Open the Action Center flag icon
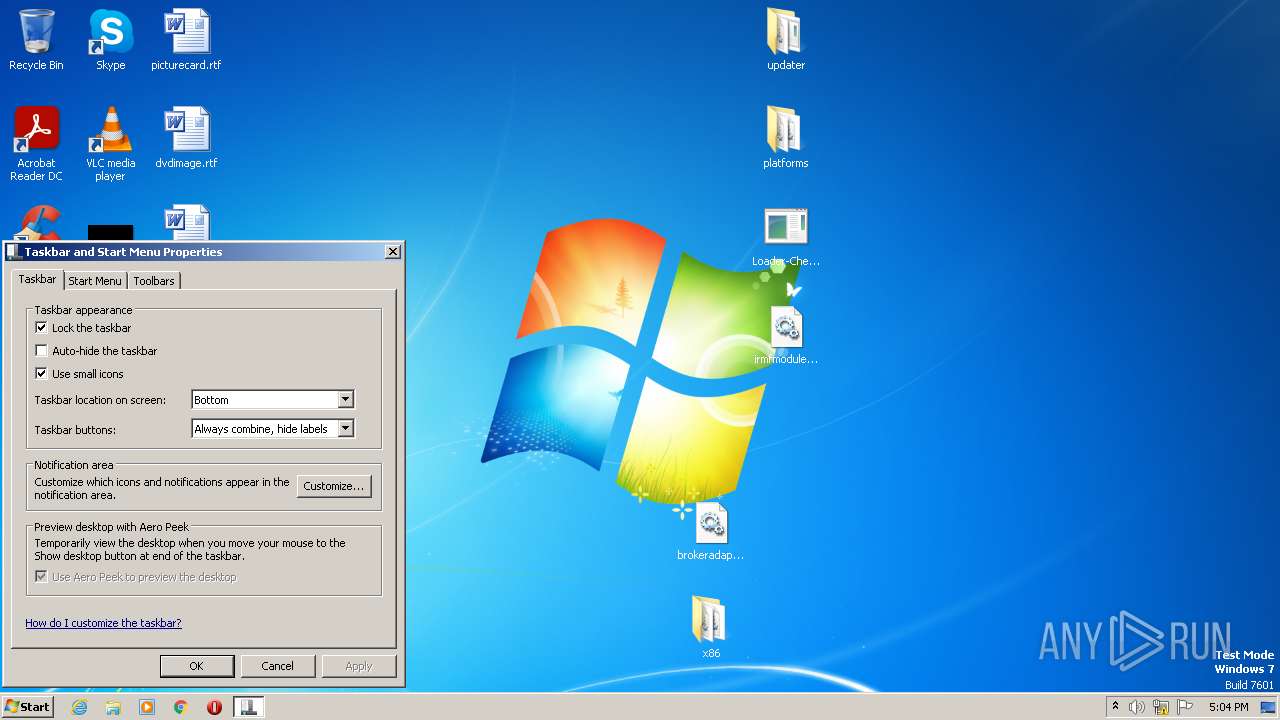This screenshot has width=1280, height=720. [x=1185, y=707]
